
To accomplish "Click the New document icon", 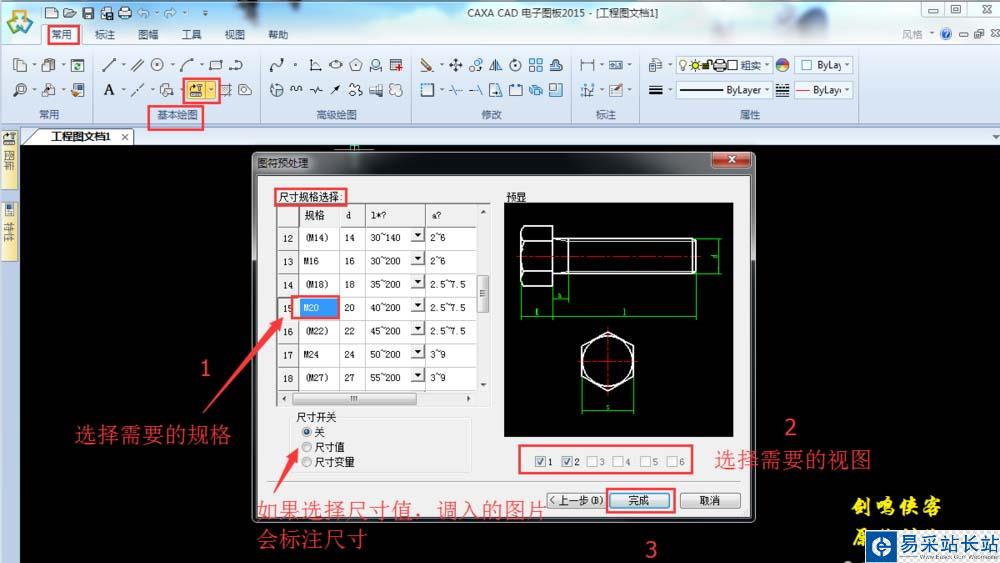I will click(51, 12).
